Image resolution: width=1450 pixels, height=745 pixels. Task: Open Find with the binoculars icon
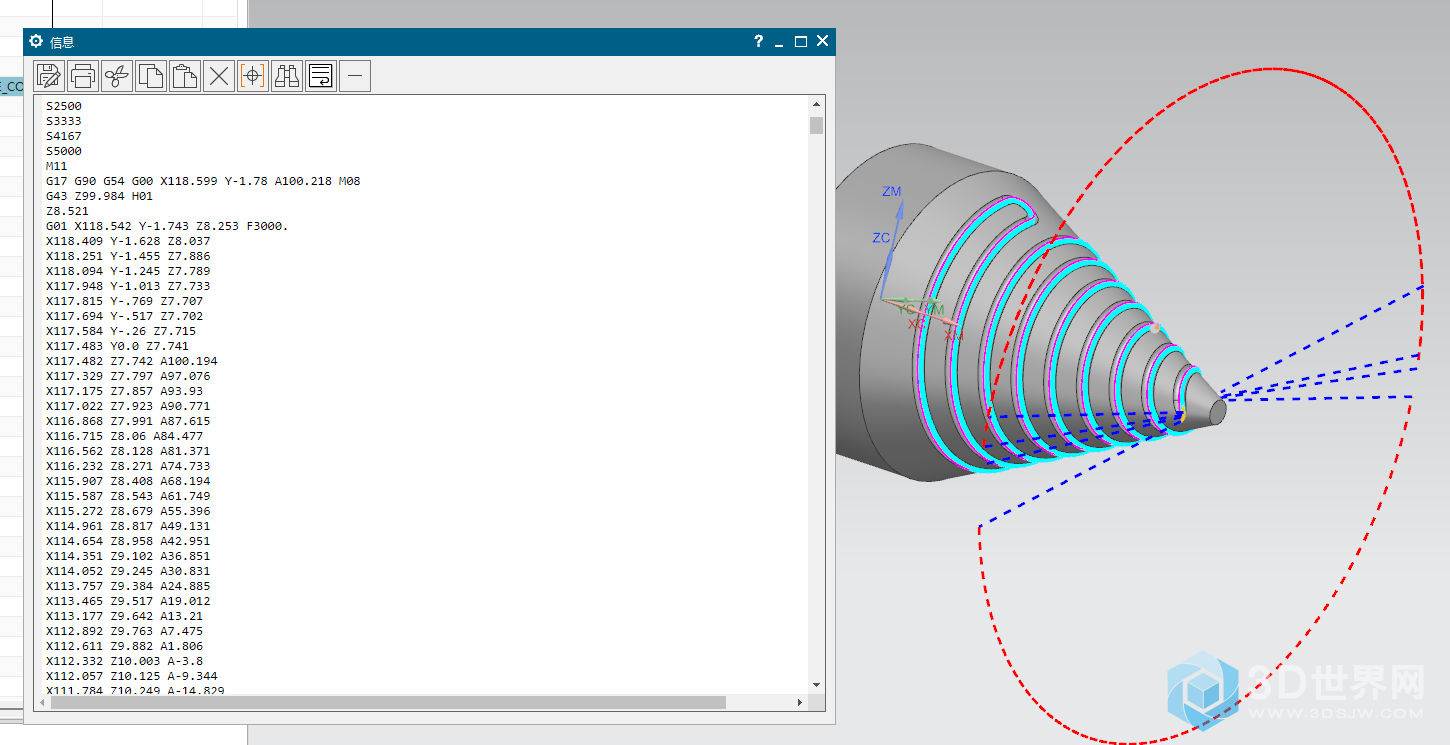pyautogui.click(x=287, y=75)
